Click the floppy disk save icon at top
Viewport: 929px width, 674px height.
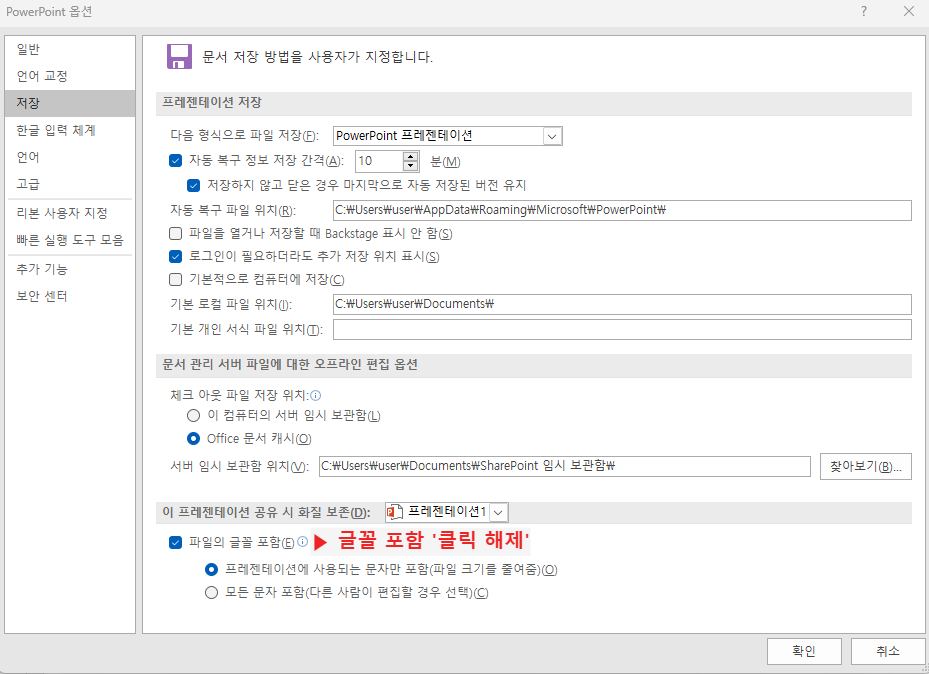[x=178, y=57]
